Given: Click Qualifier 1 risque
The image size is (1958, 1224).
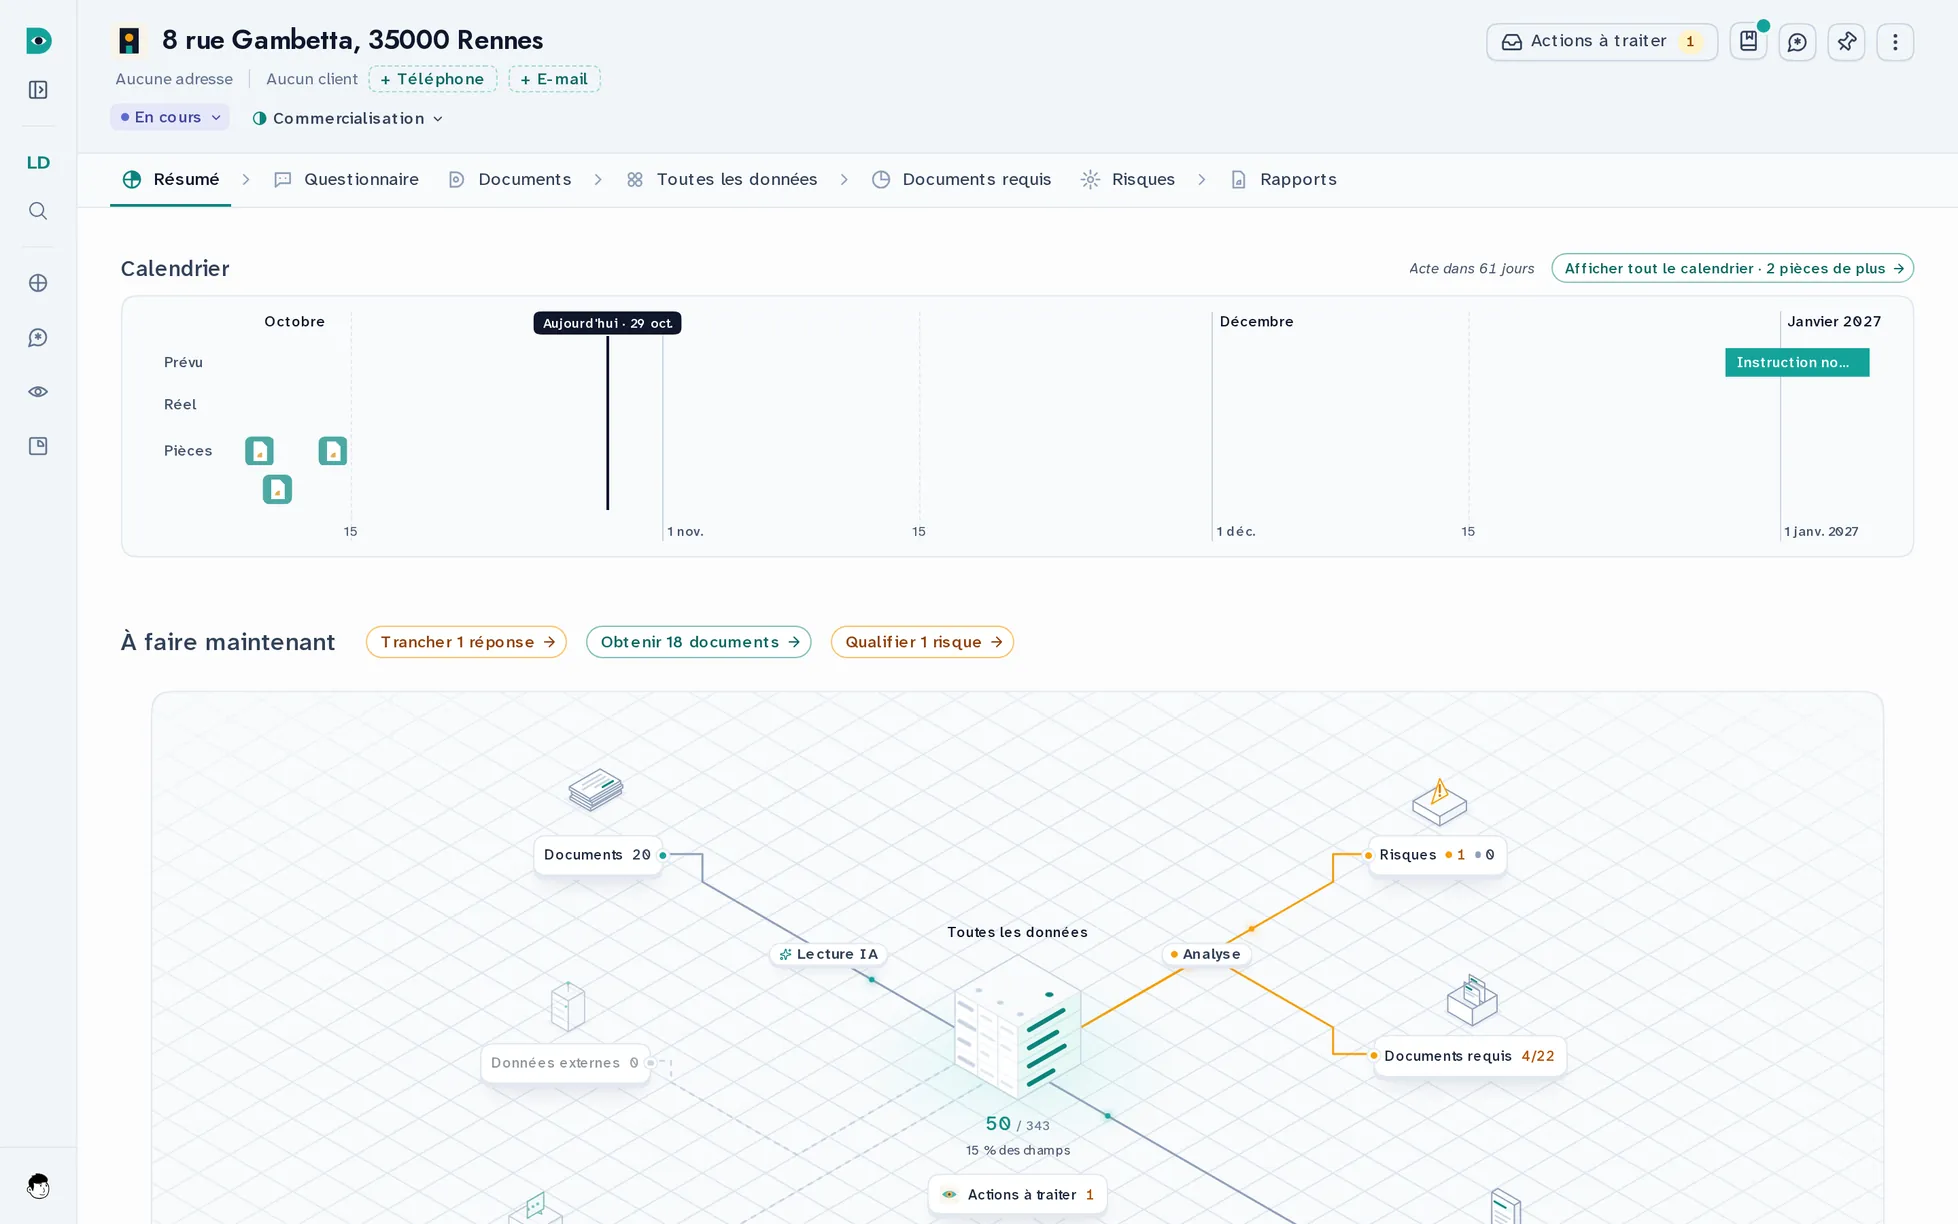Looking at the screenshot, I should [922, 642].
